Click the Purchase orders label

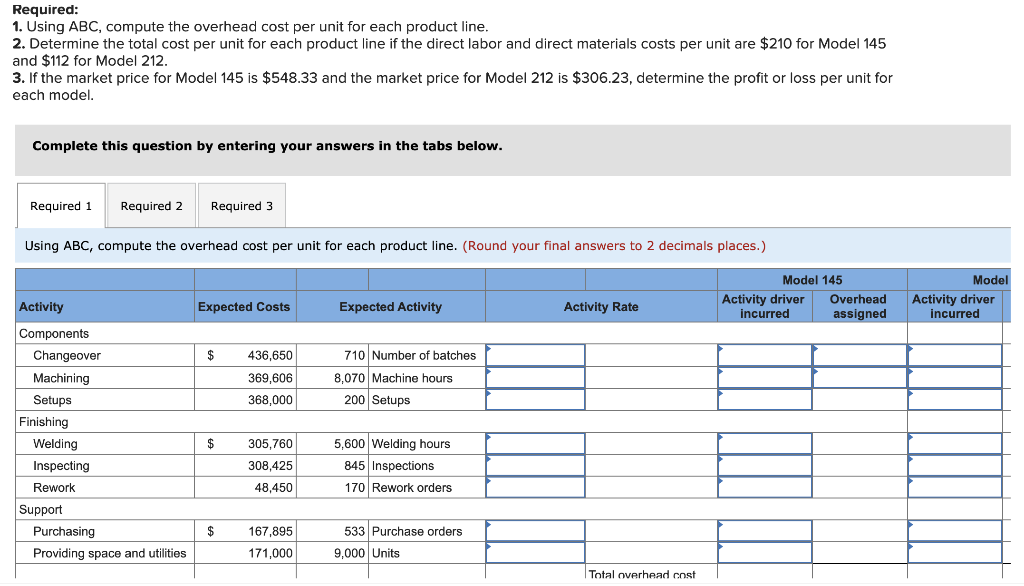coord(417,531)
